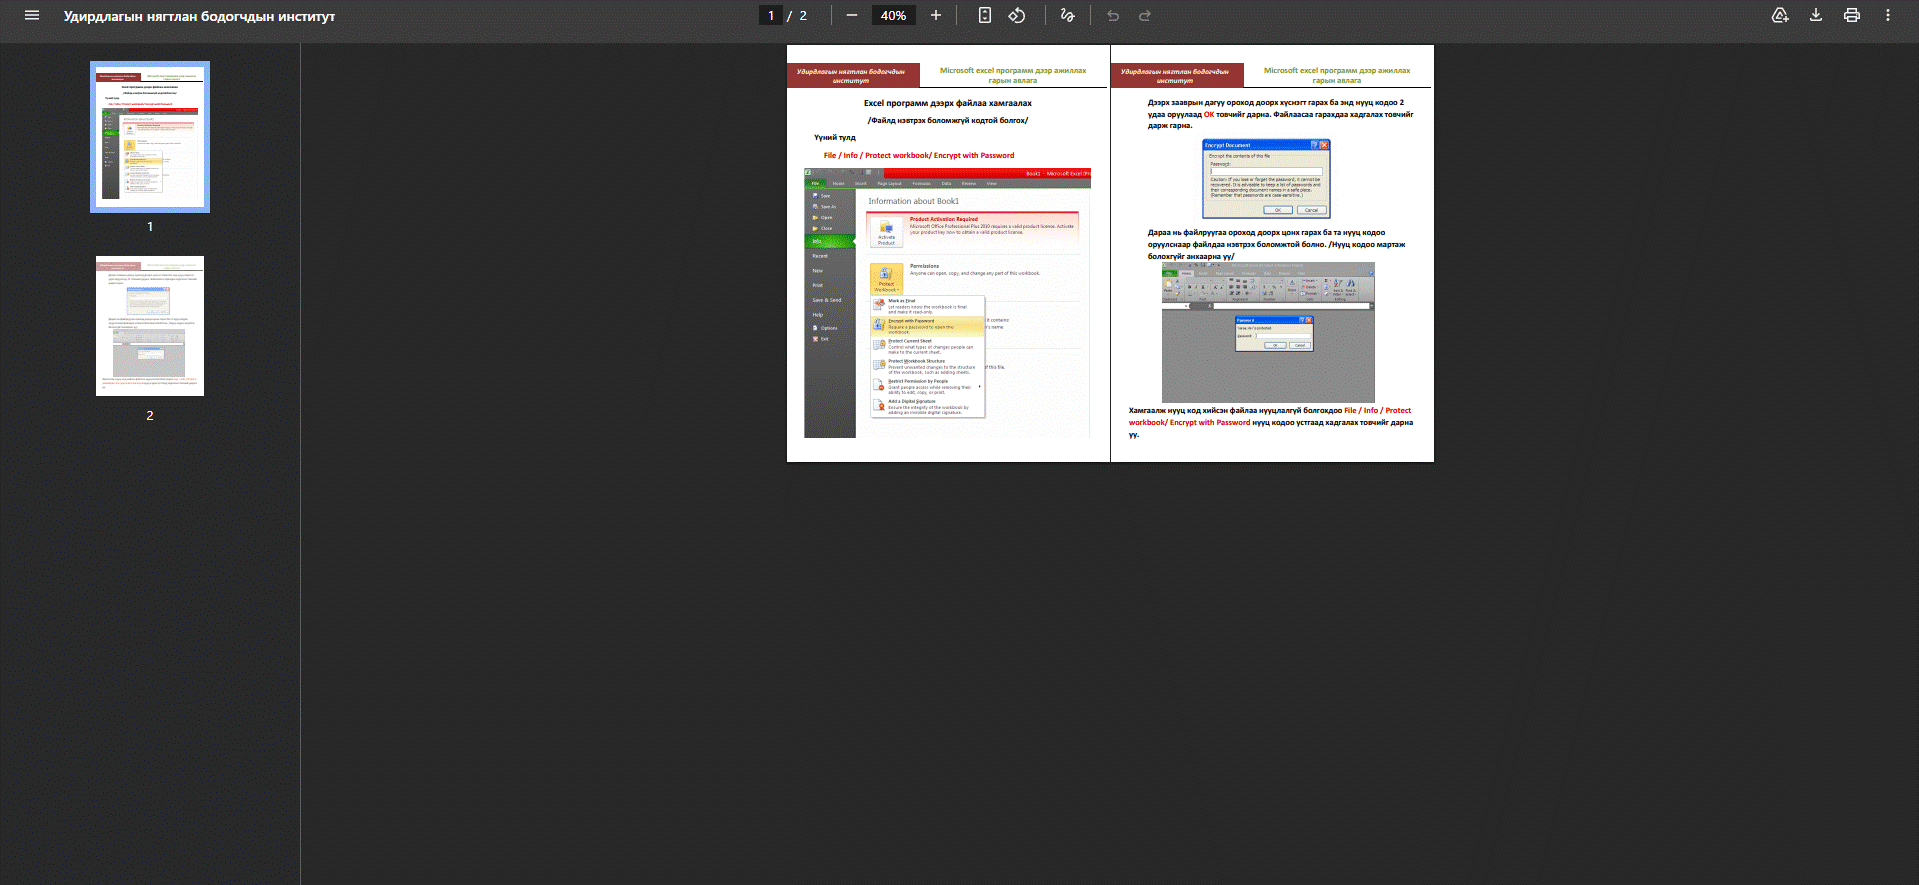The width and height of the screenshot is (1919, 885).
Task: Save the PDF to Google Drive
Action: [1780, 16]
